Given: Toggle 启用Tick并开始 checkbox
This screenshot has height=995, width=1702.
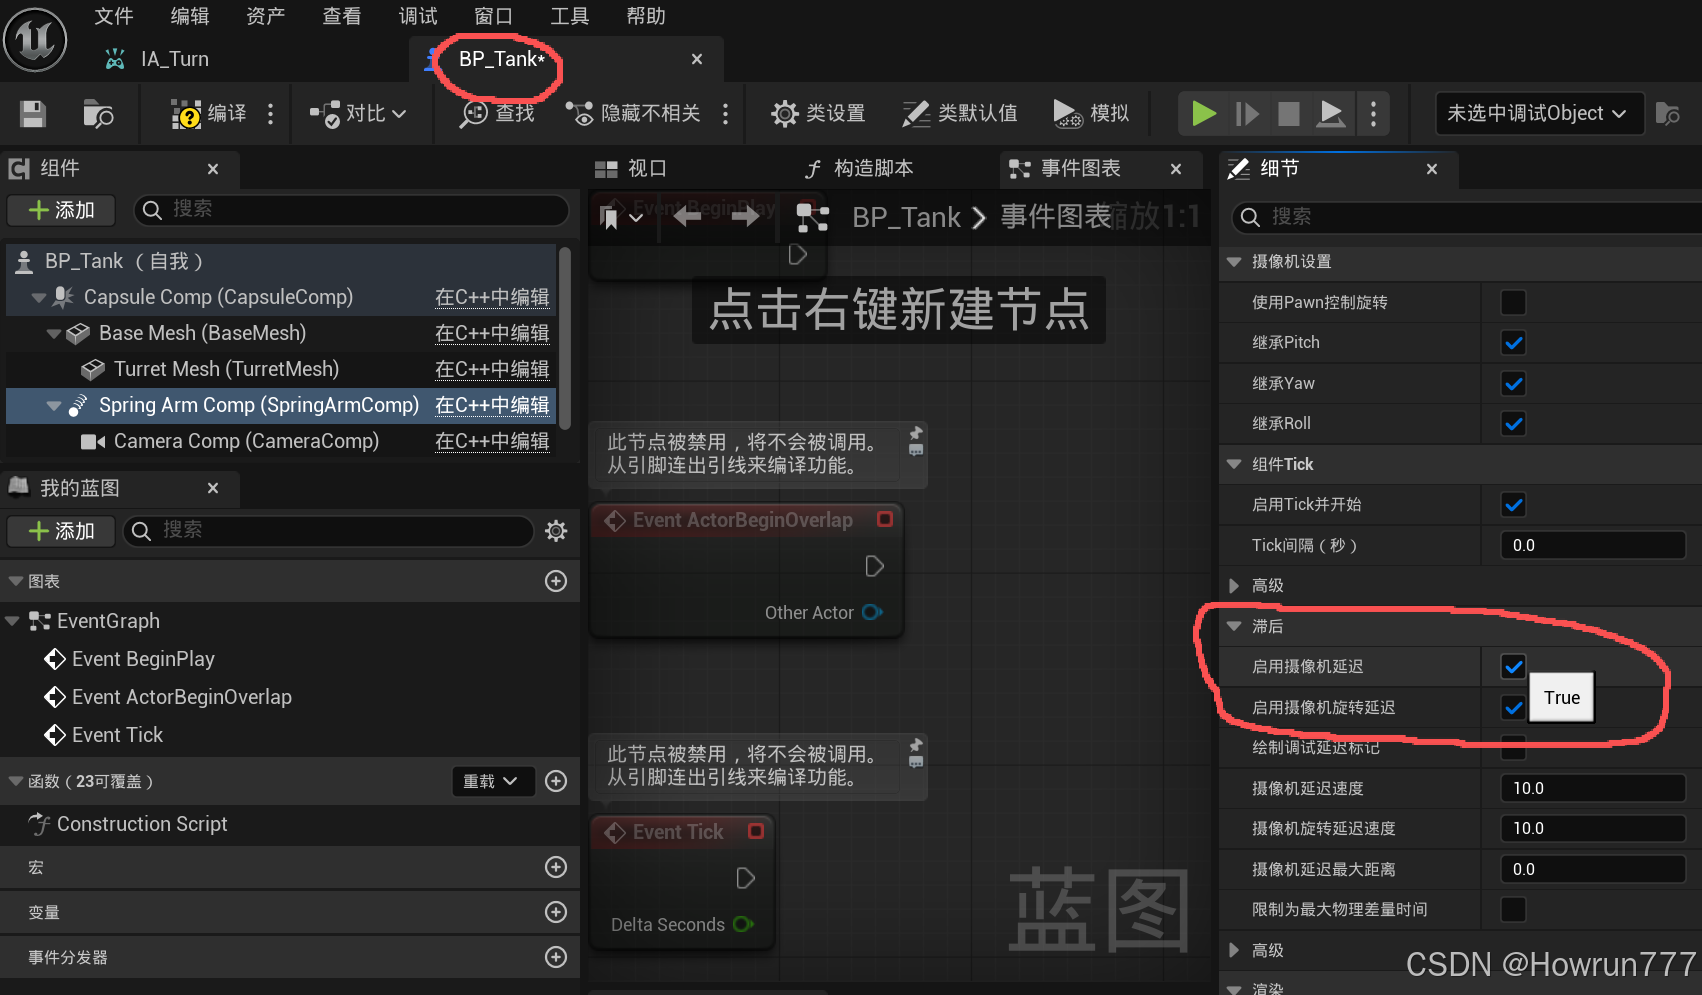Looking at the screenshot, I should click(1514, 505).
